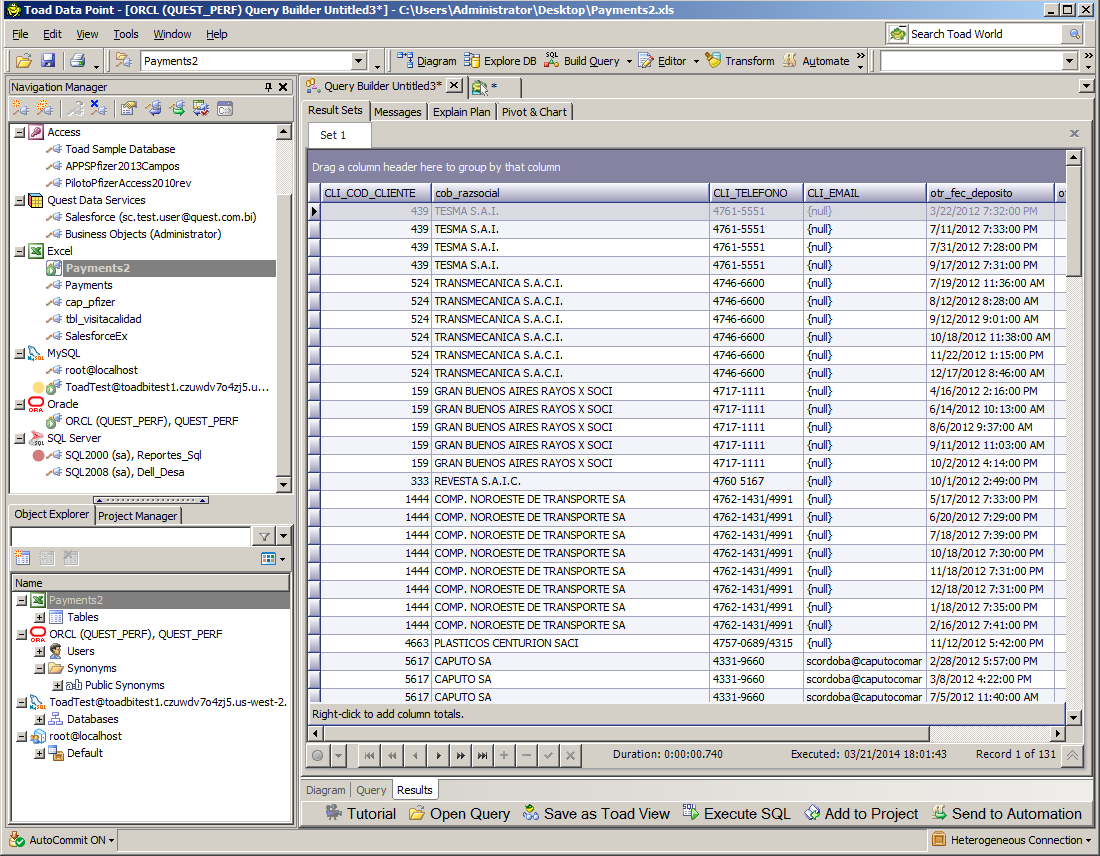Collapse the SQL Server group
Image resolution: width=1100 pixels, height=856 pixels.
[20, 439]
